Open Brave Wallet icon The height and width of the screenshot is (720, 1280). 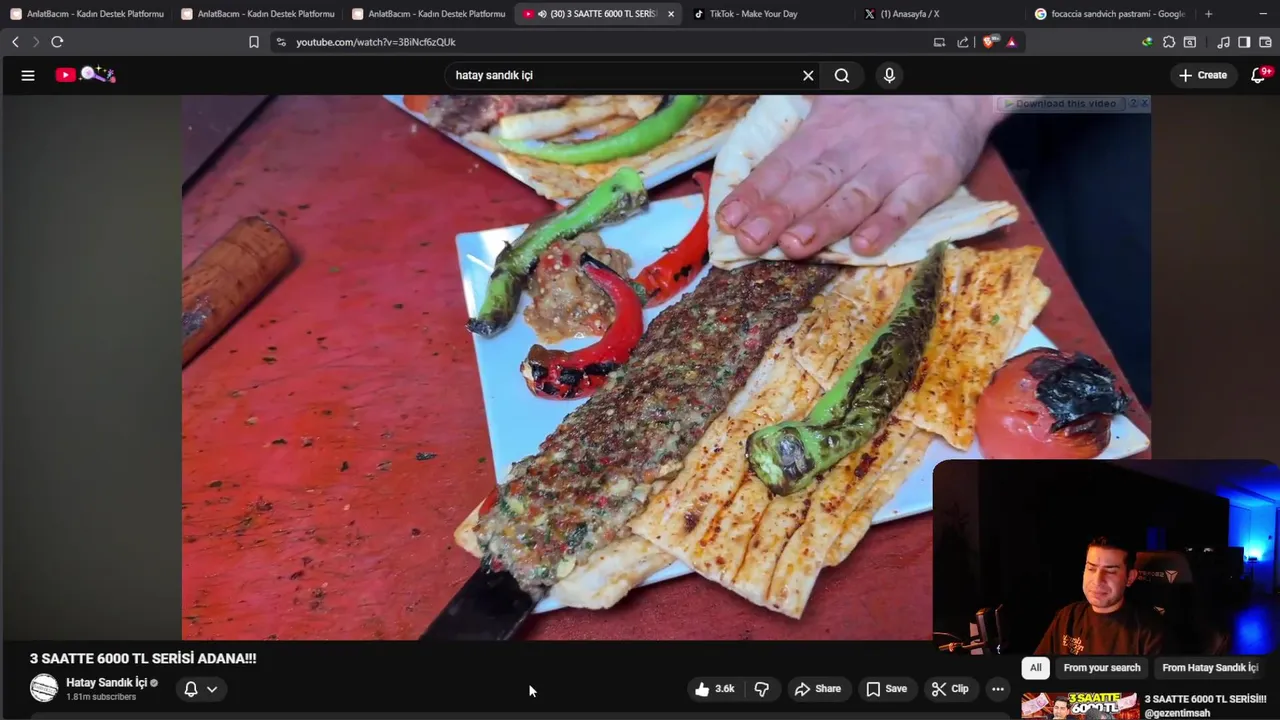point(1265,42)
